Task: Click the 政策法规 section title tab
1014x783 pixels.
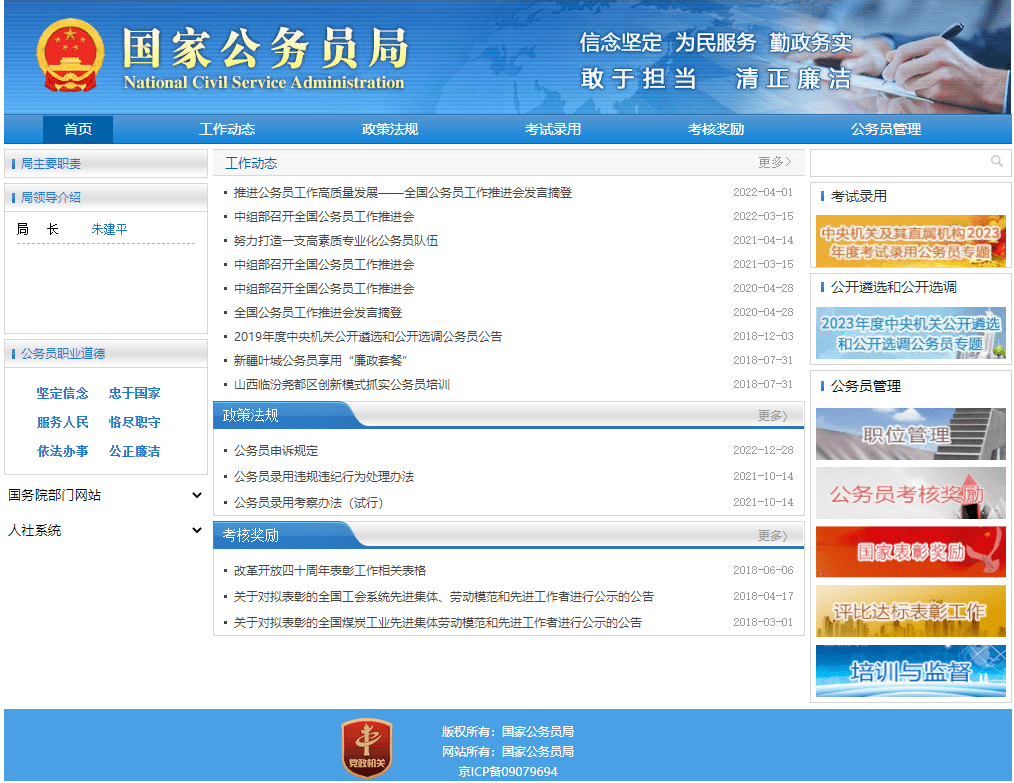Action: point(250,415)
